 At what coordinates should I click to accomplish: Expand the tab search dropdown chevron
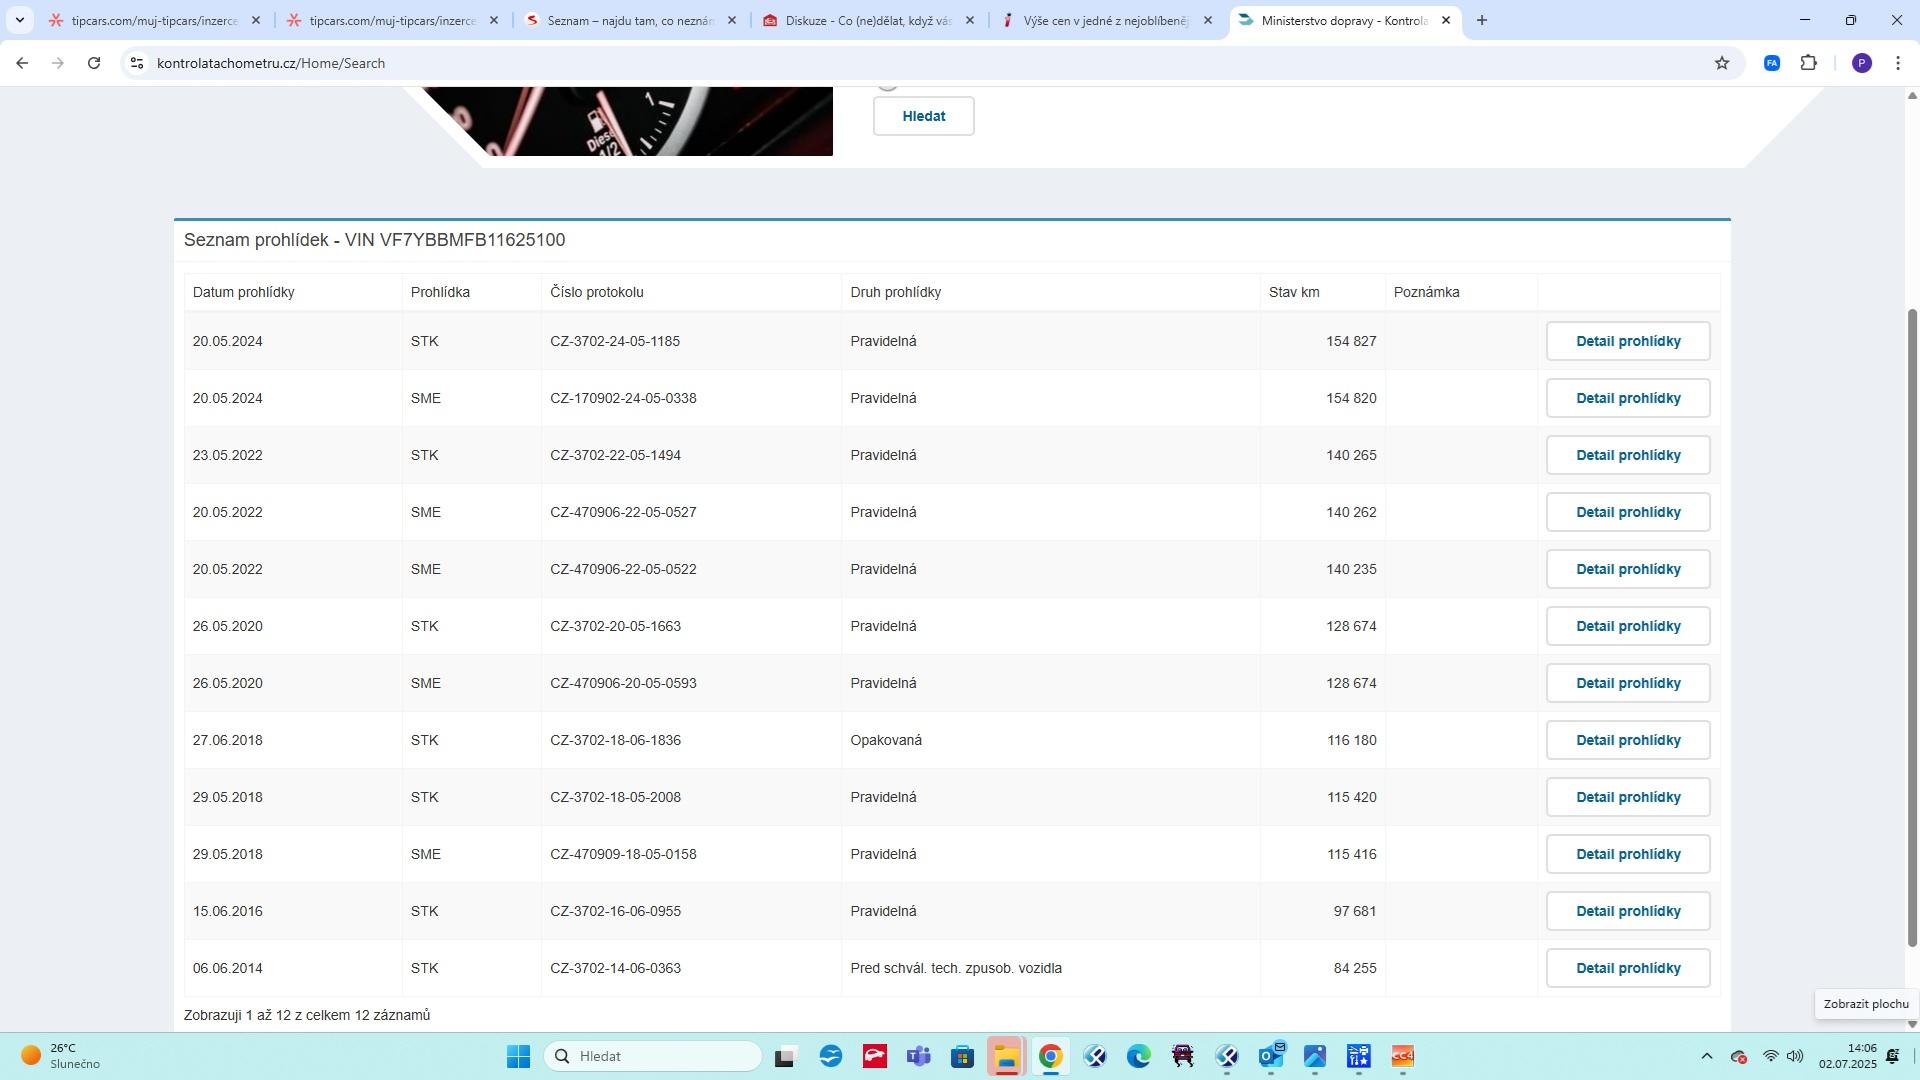(19, 20)
